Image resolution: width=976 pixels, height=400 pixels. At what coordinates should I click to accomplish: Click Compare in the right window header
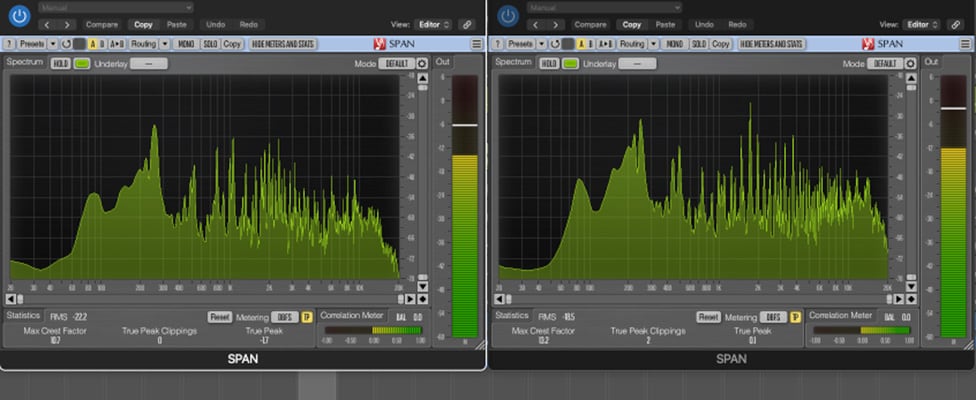coord(591,25)
